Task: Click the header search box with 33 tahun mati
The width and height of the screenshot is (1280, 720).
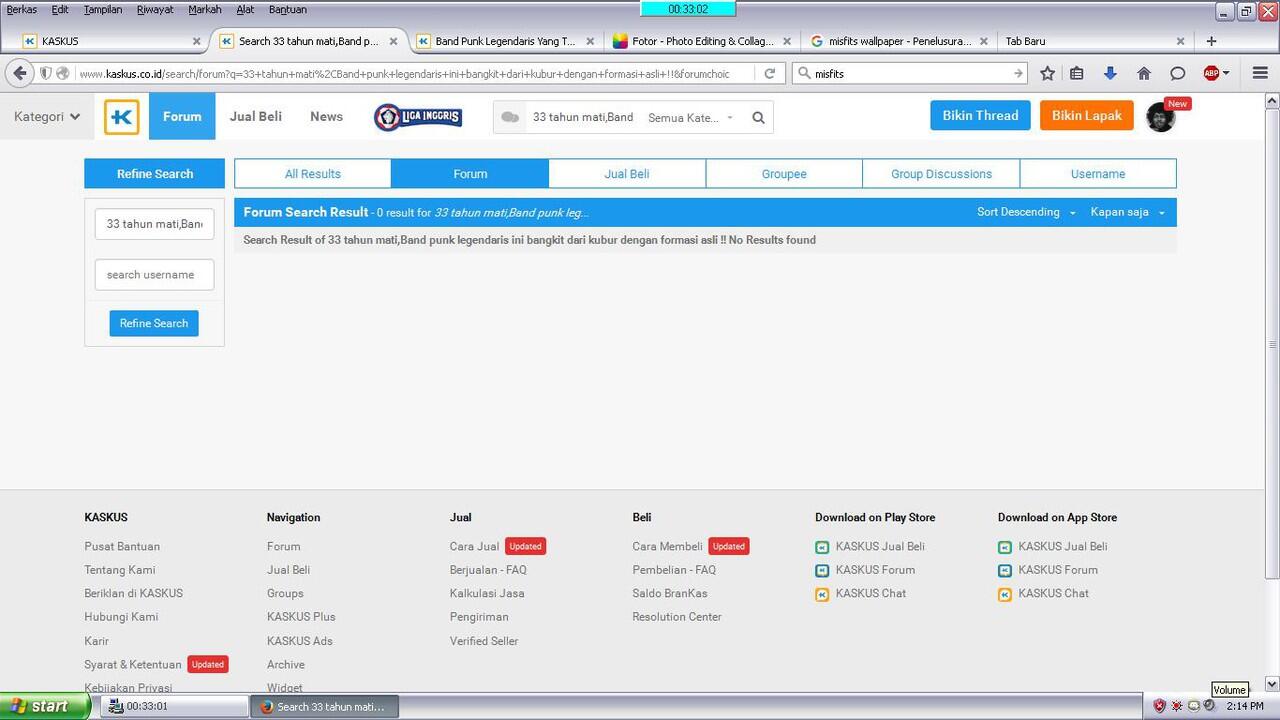Action: point(583,118)
